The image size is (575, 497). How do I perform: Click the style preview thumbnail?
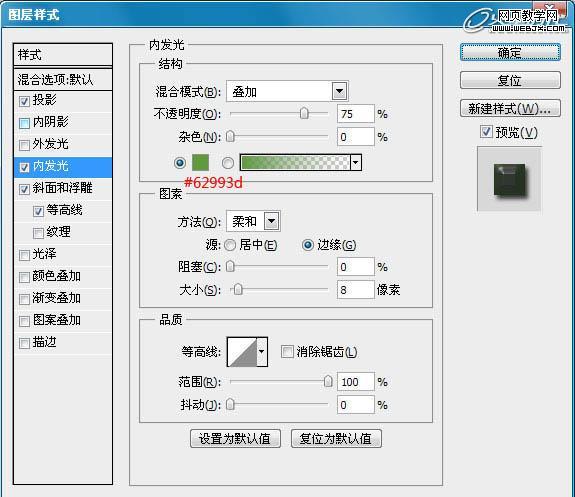coord(509,179)
